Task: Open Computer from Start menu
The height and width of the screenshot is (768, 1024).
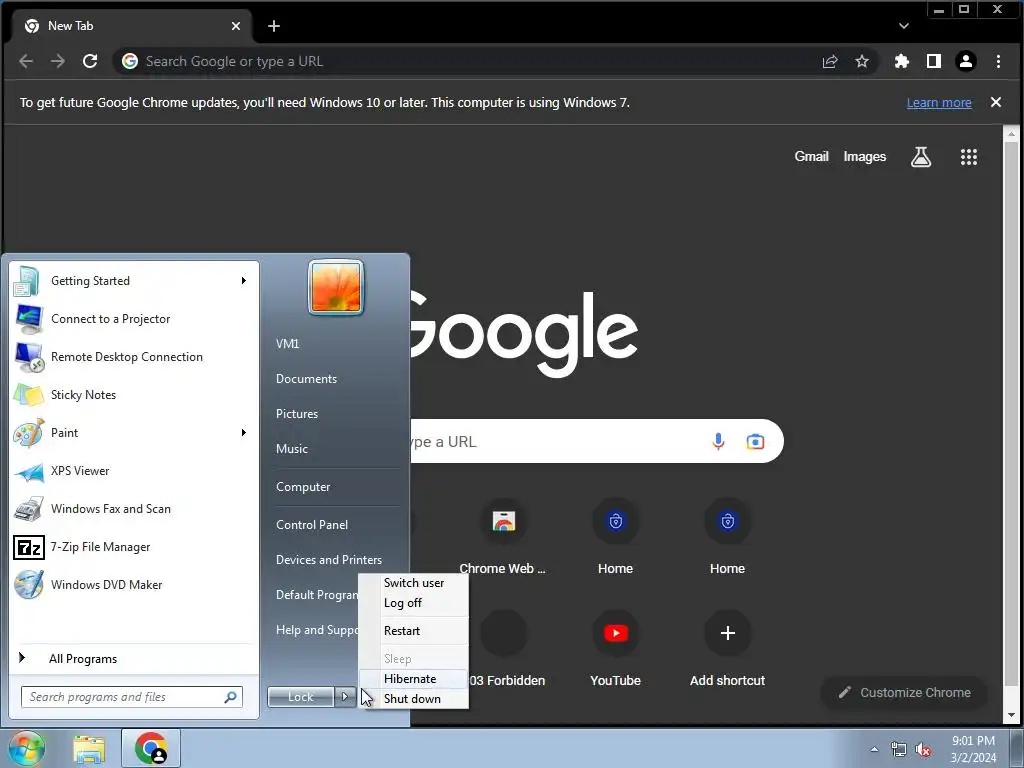Action: (303, 487)
